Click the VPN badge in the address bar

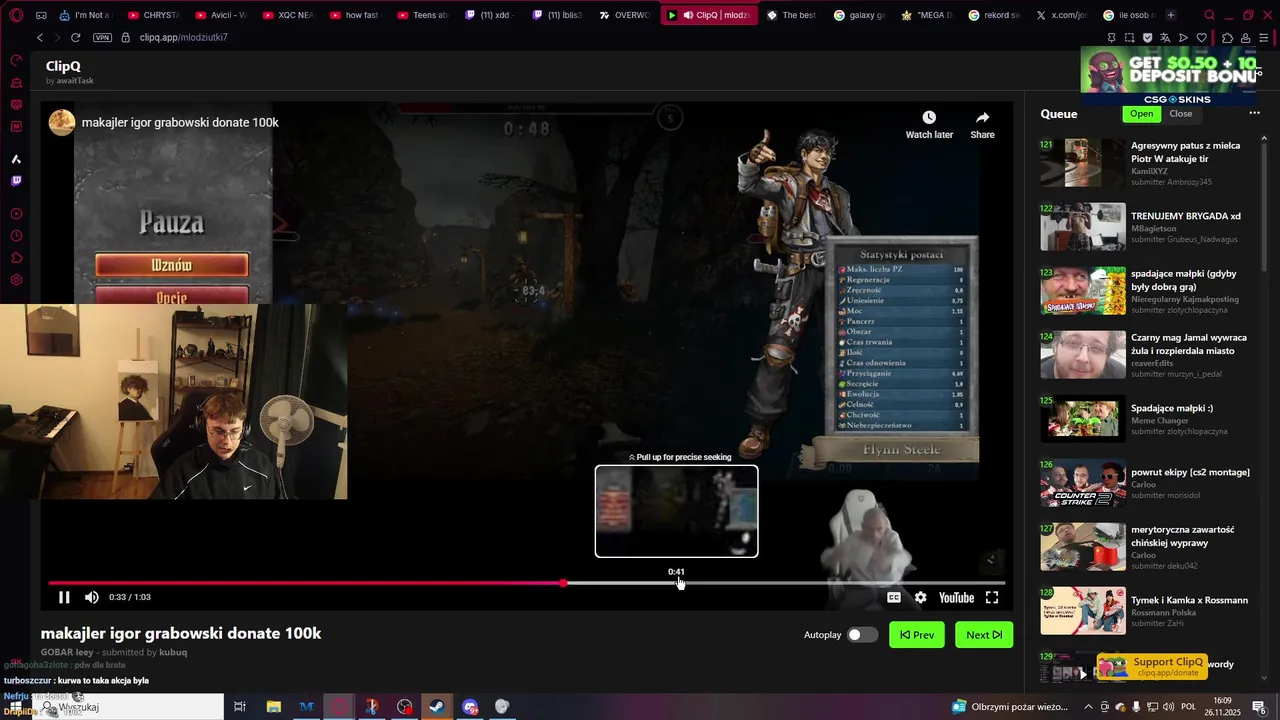click(102, 37)
